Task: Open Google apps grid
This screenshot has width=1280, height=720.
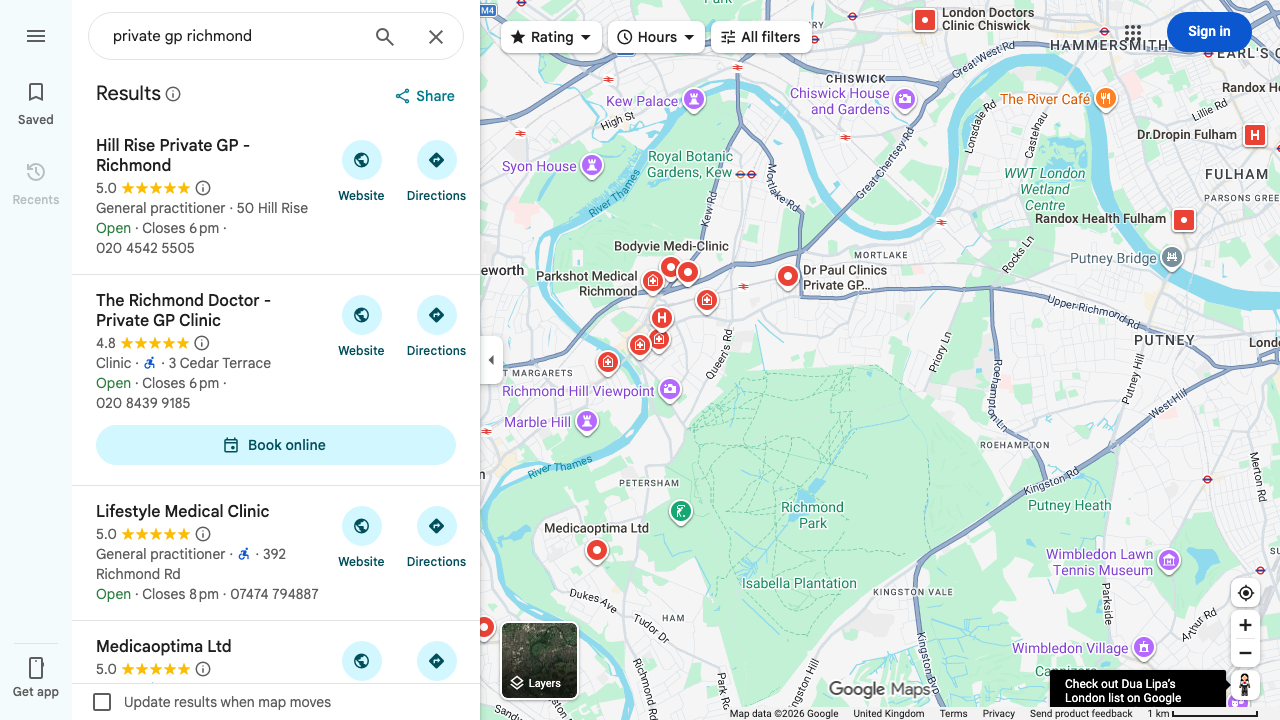Action: tap(1132, 33)
